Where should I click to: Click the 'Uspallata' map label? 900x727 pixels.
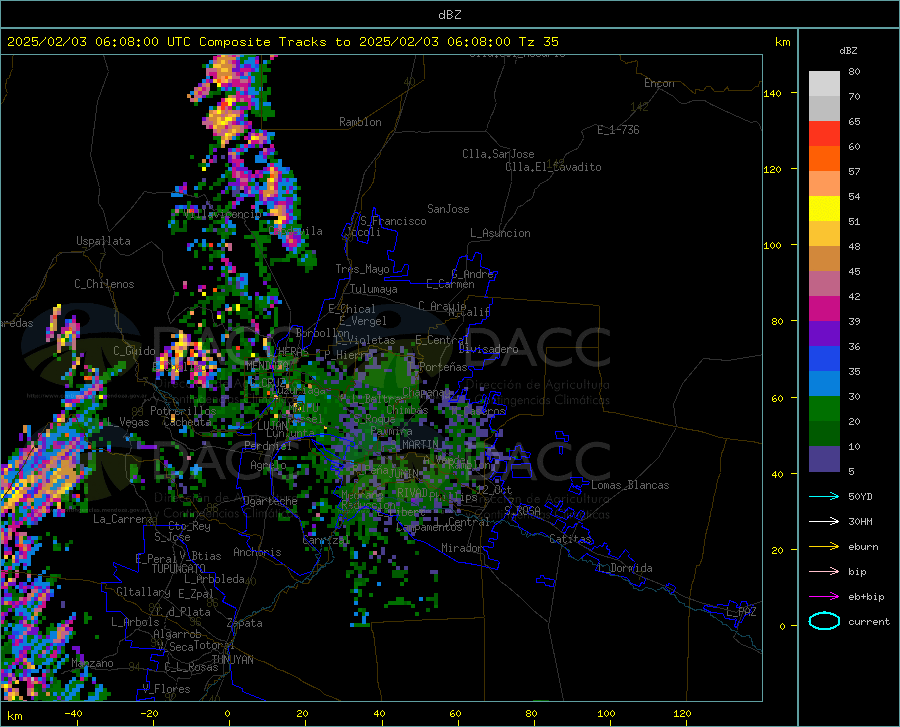coord(103,241)
